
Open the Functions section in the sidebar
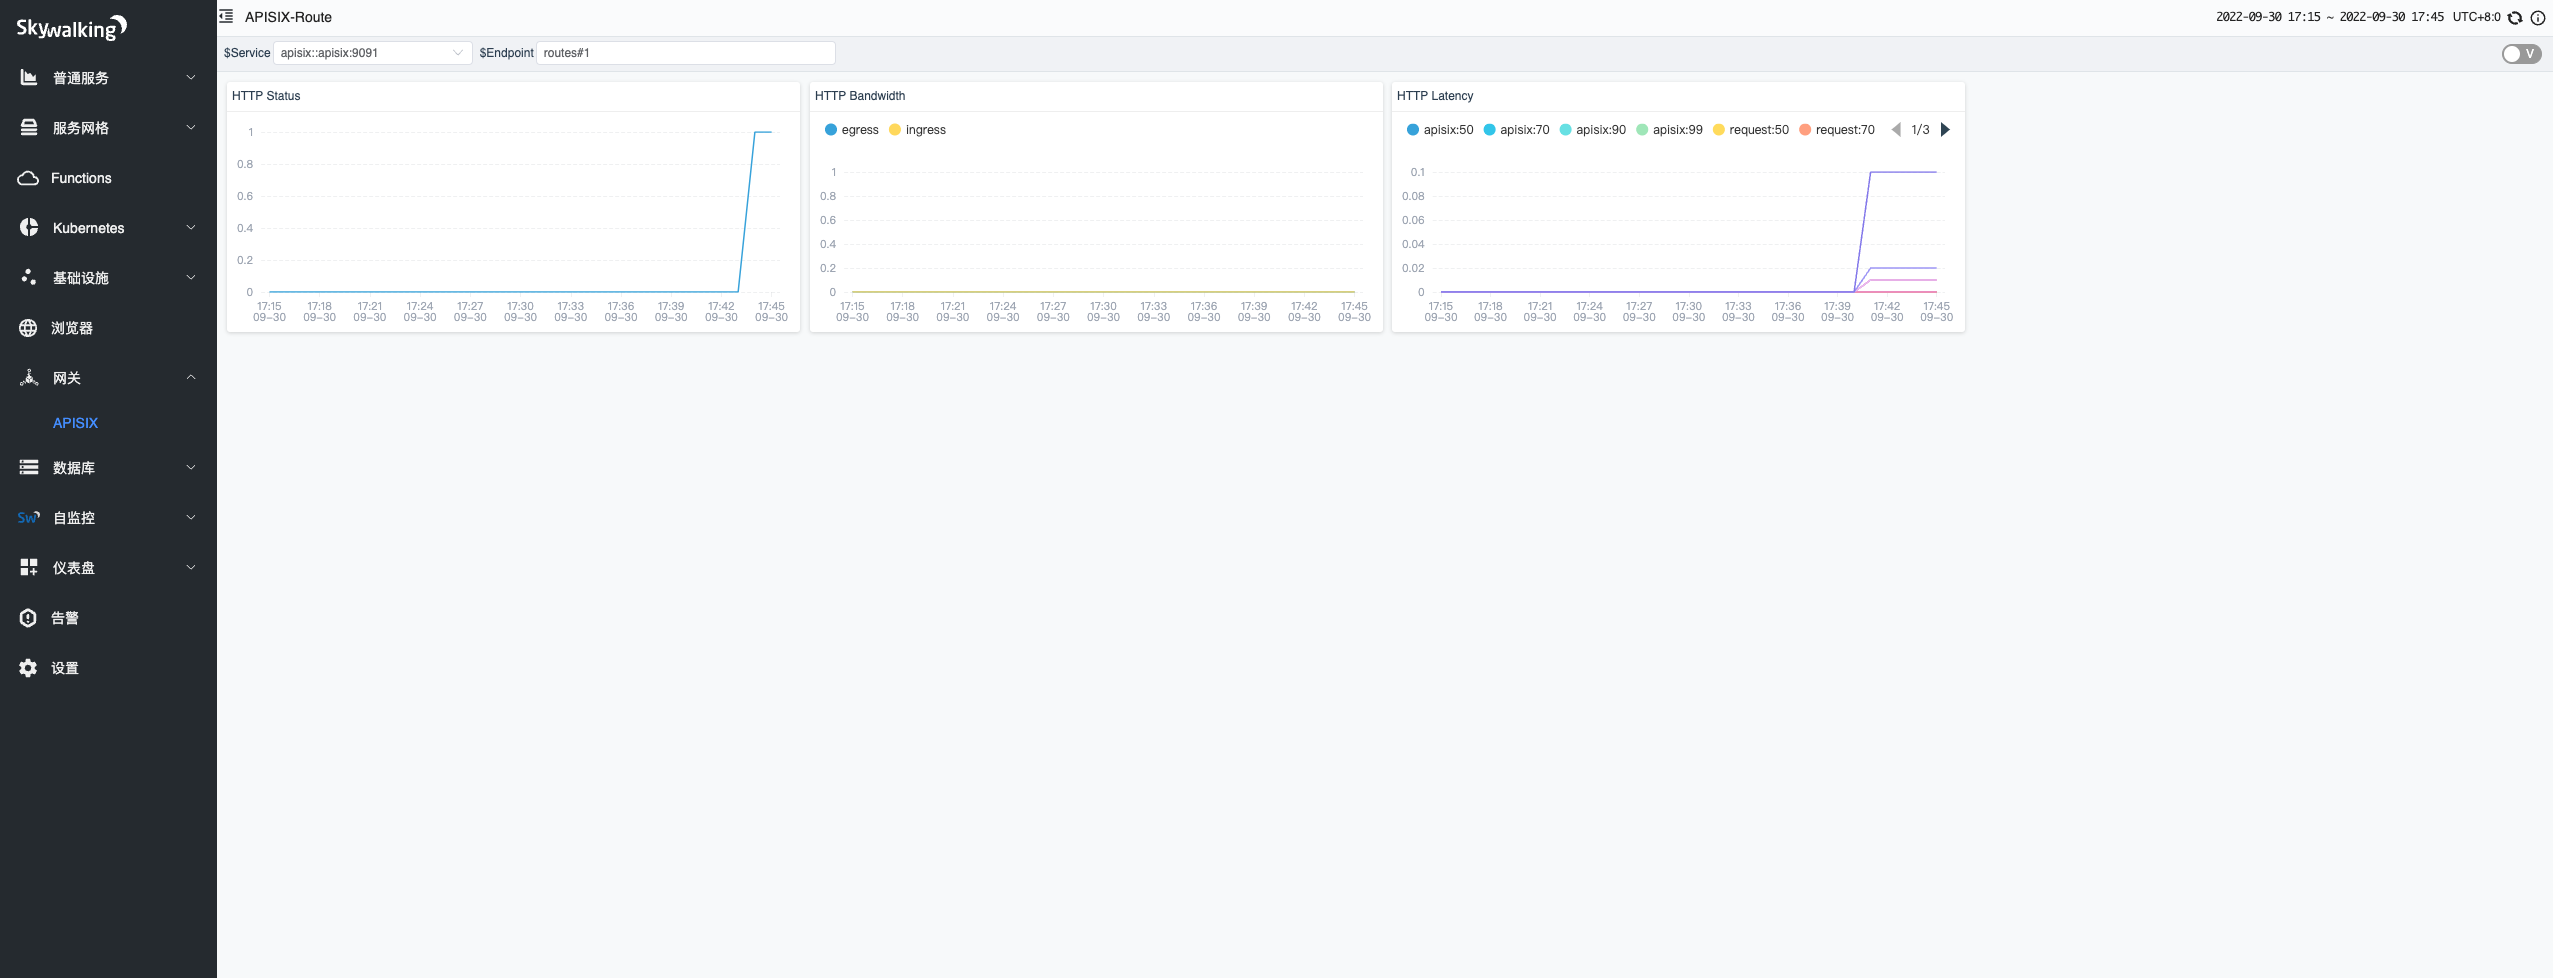81,177
